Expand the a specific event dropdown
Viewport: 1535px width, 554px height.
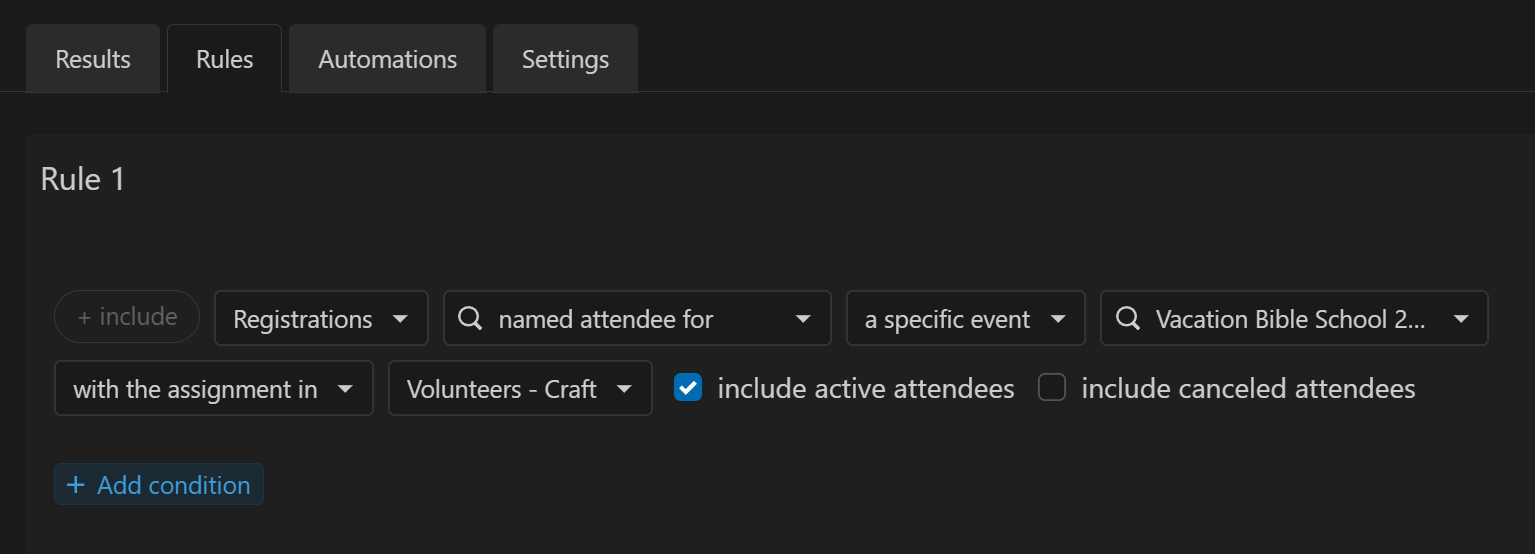965,319
